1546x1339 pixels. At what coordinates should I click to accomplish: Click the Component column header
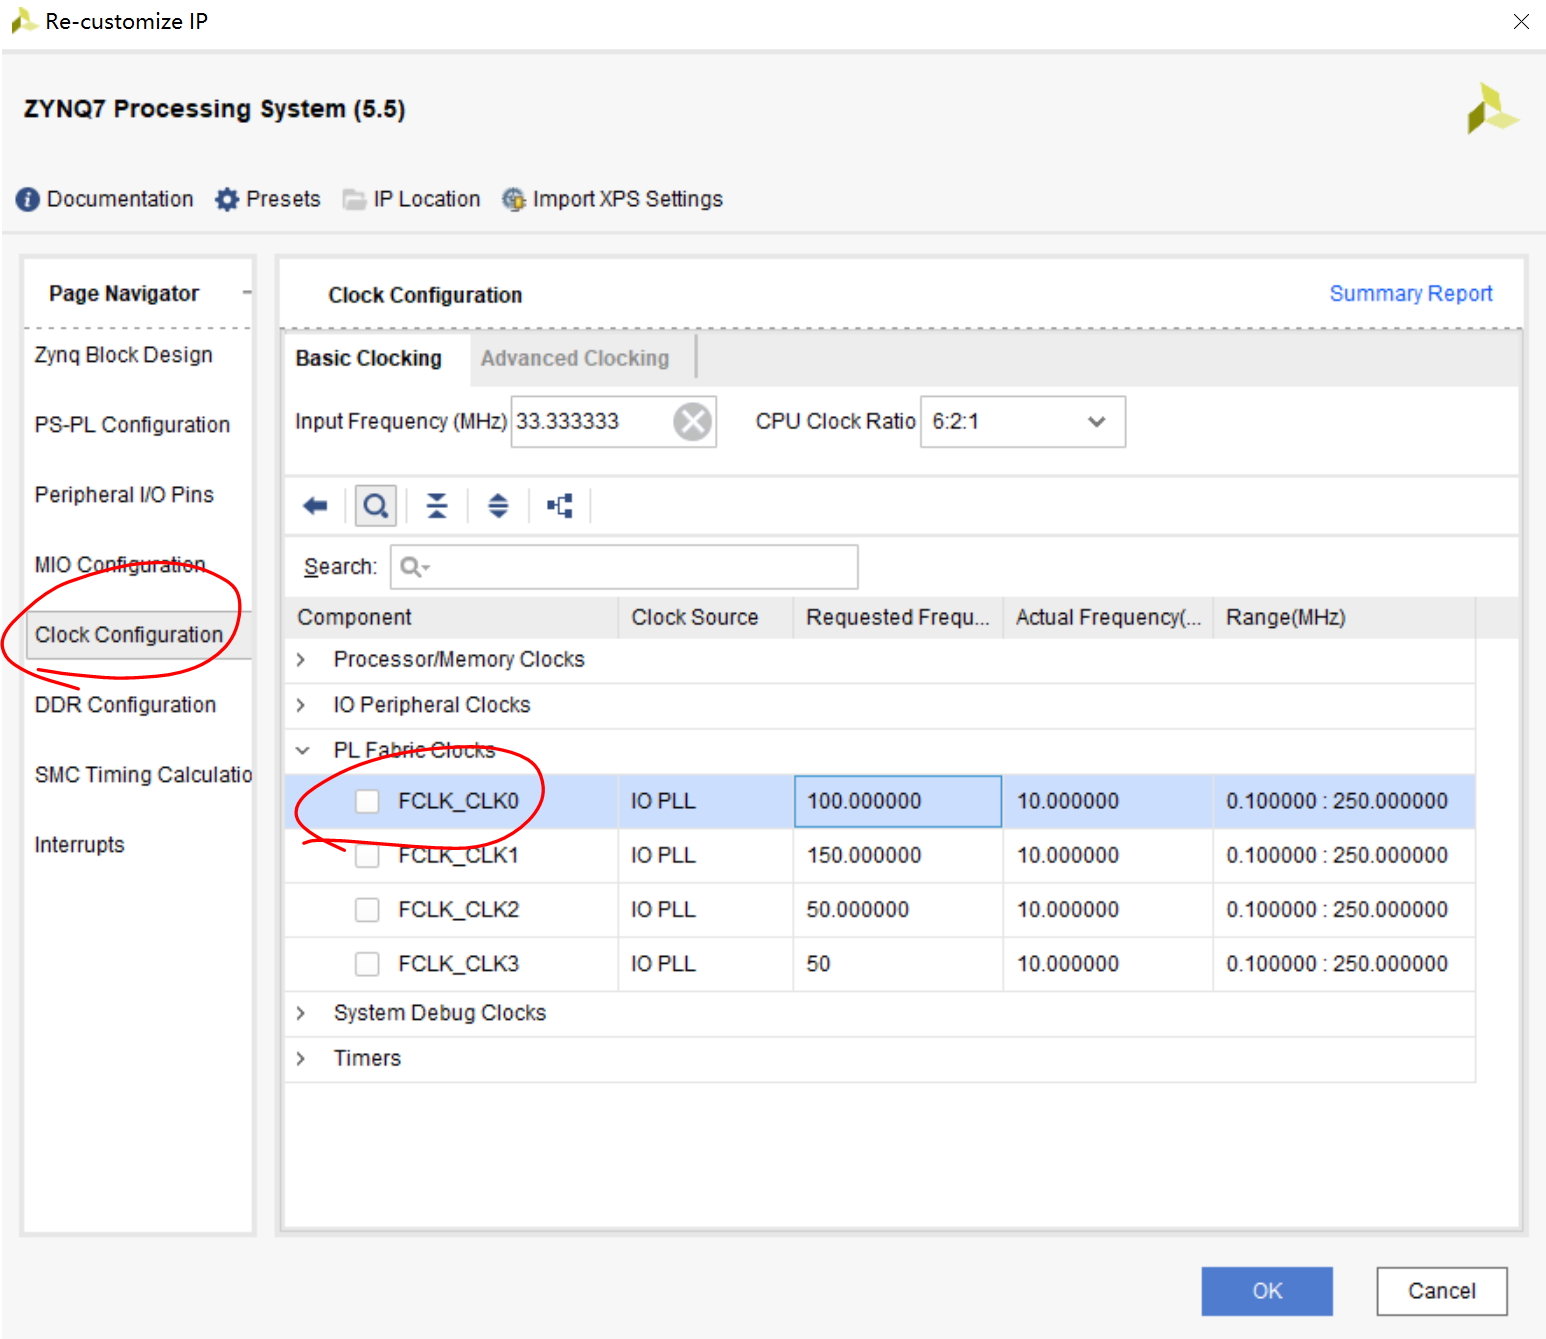pos(452,617)
